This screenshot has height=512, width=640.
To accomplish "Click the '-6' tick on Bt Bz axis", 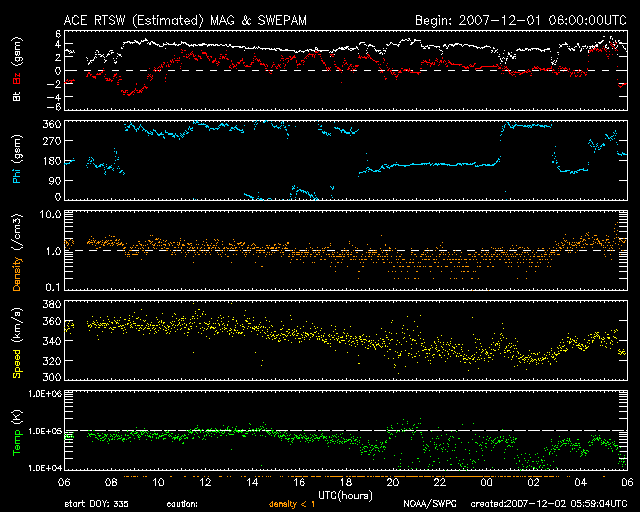I will [x=54, y=107].
